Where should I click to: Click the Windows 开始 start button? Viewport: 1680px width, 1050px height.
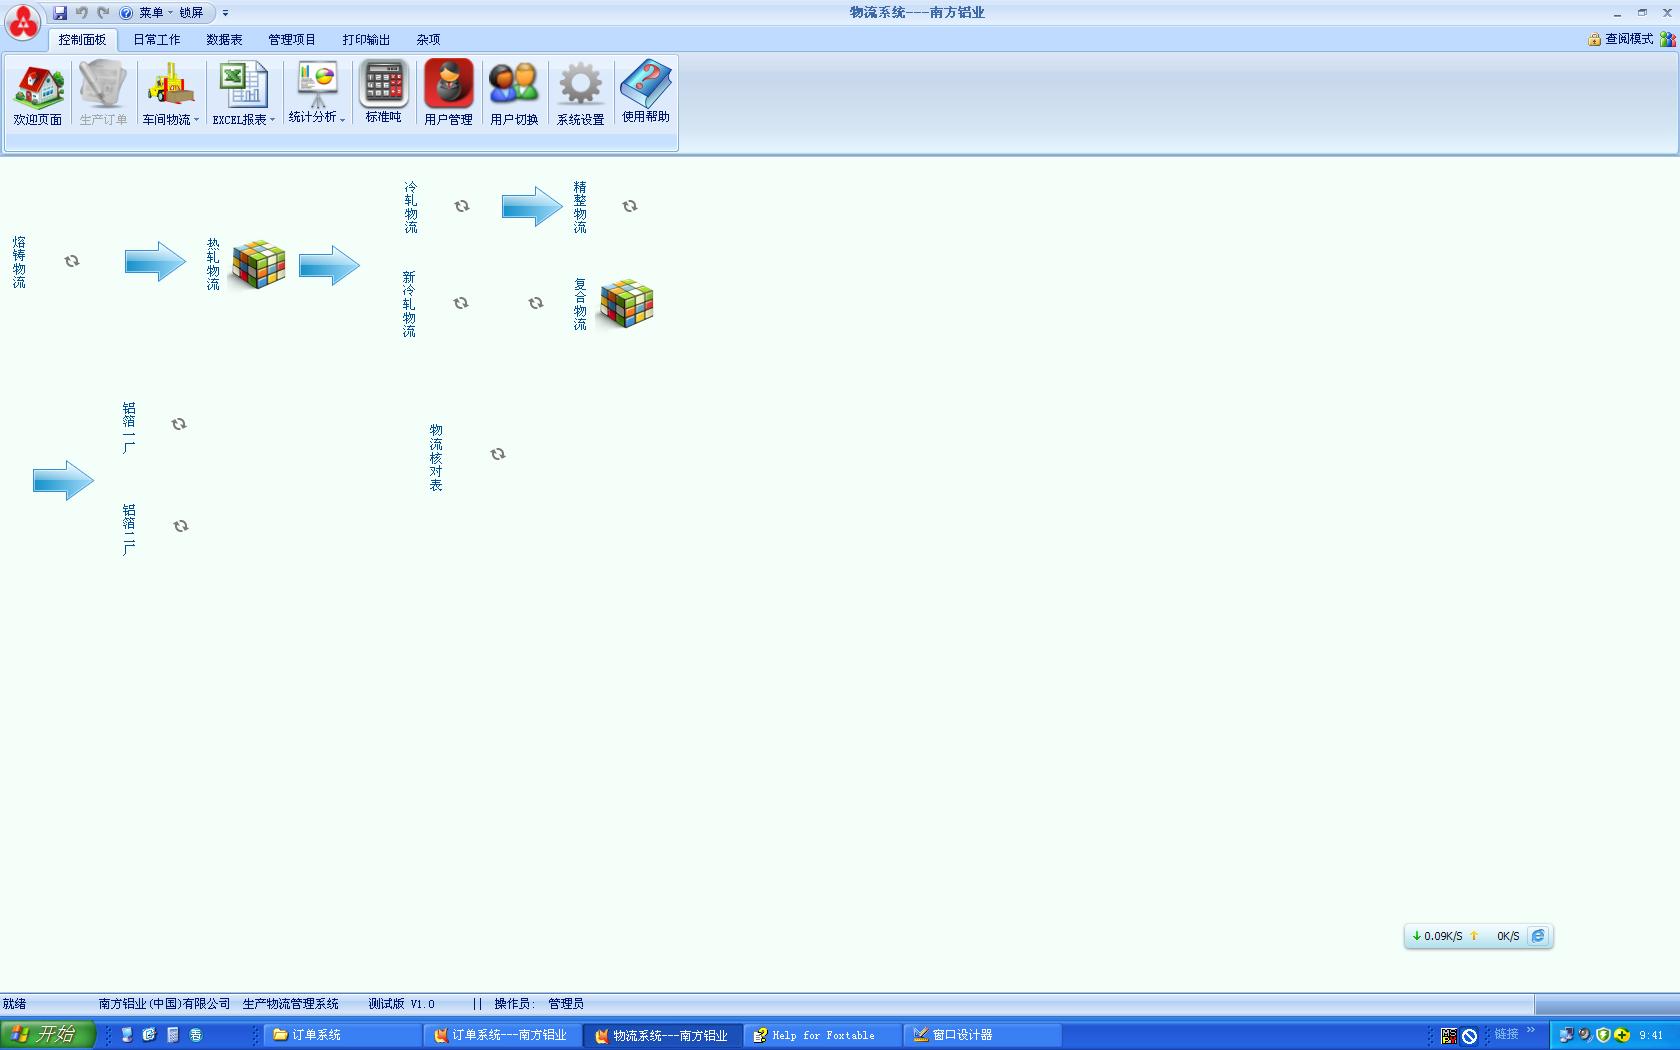pos(47,1035)
